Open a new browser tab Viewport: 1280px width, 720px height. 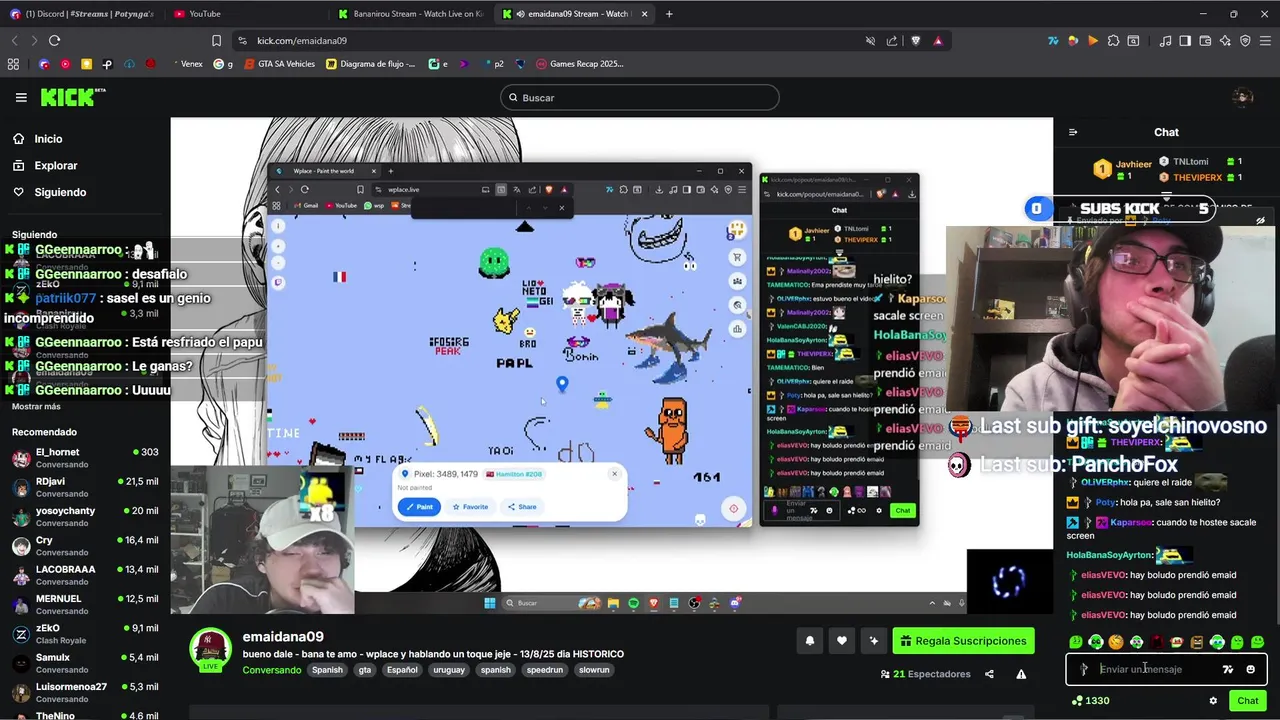click(x=669, y=14)
